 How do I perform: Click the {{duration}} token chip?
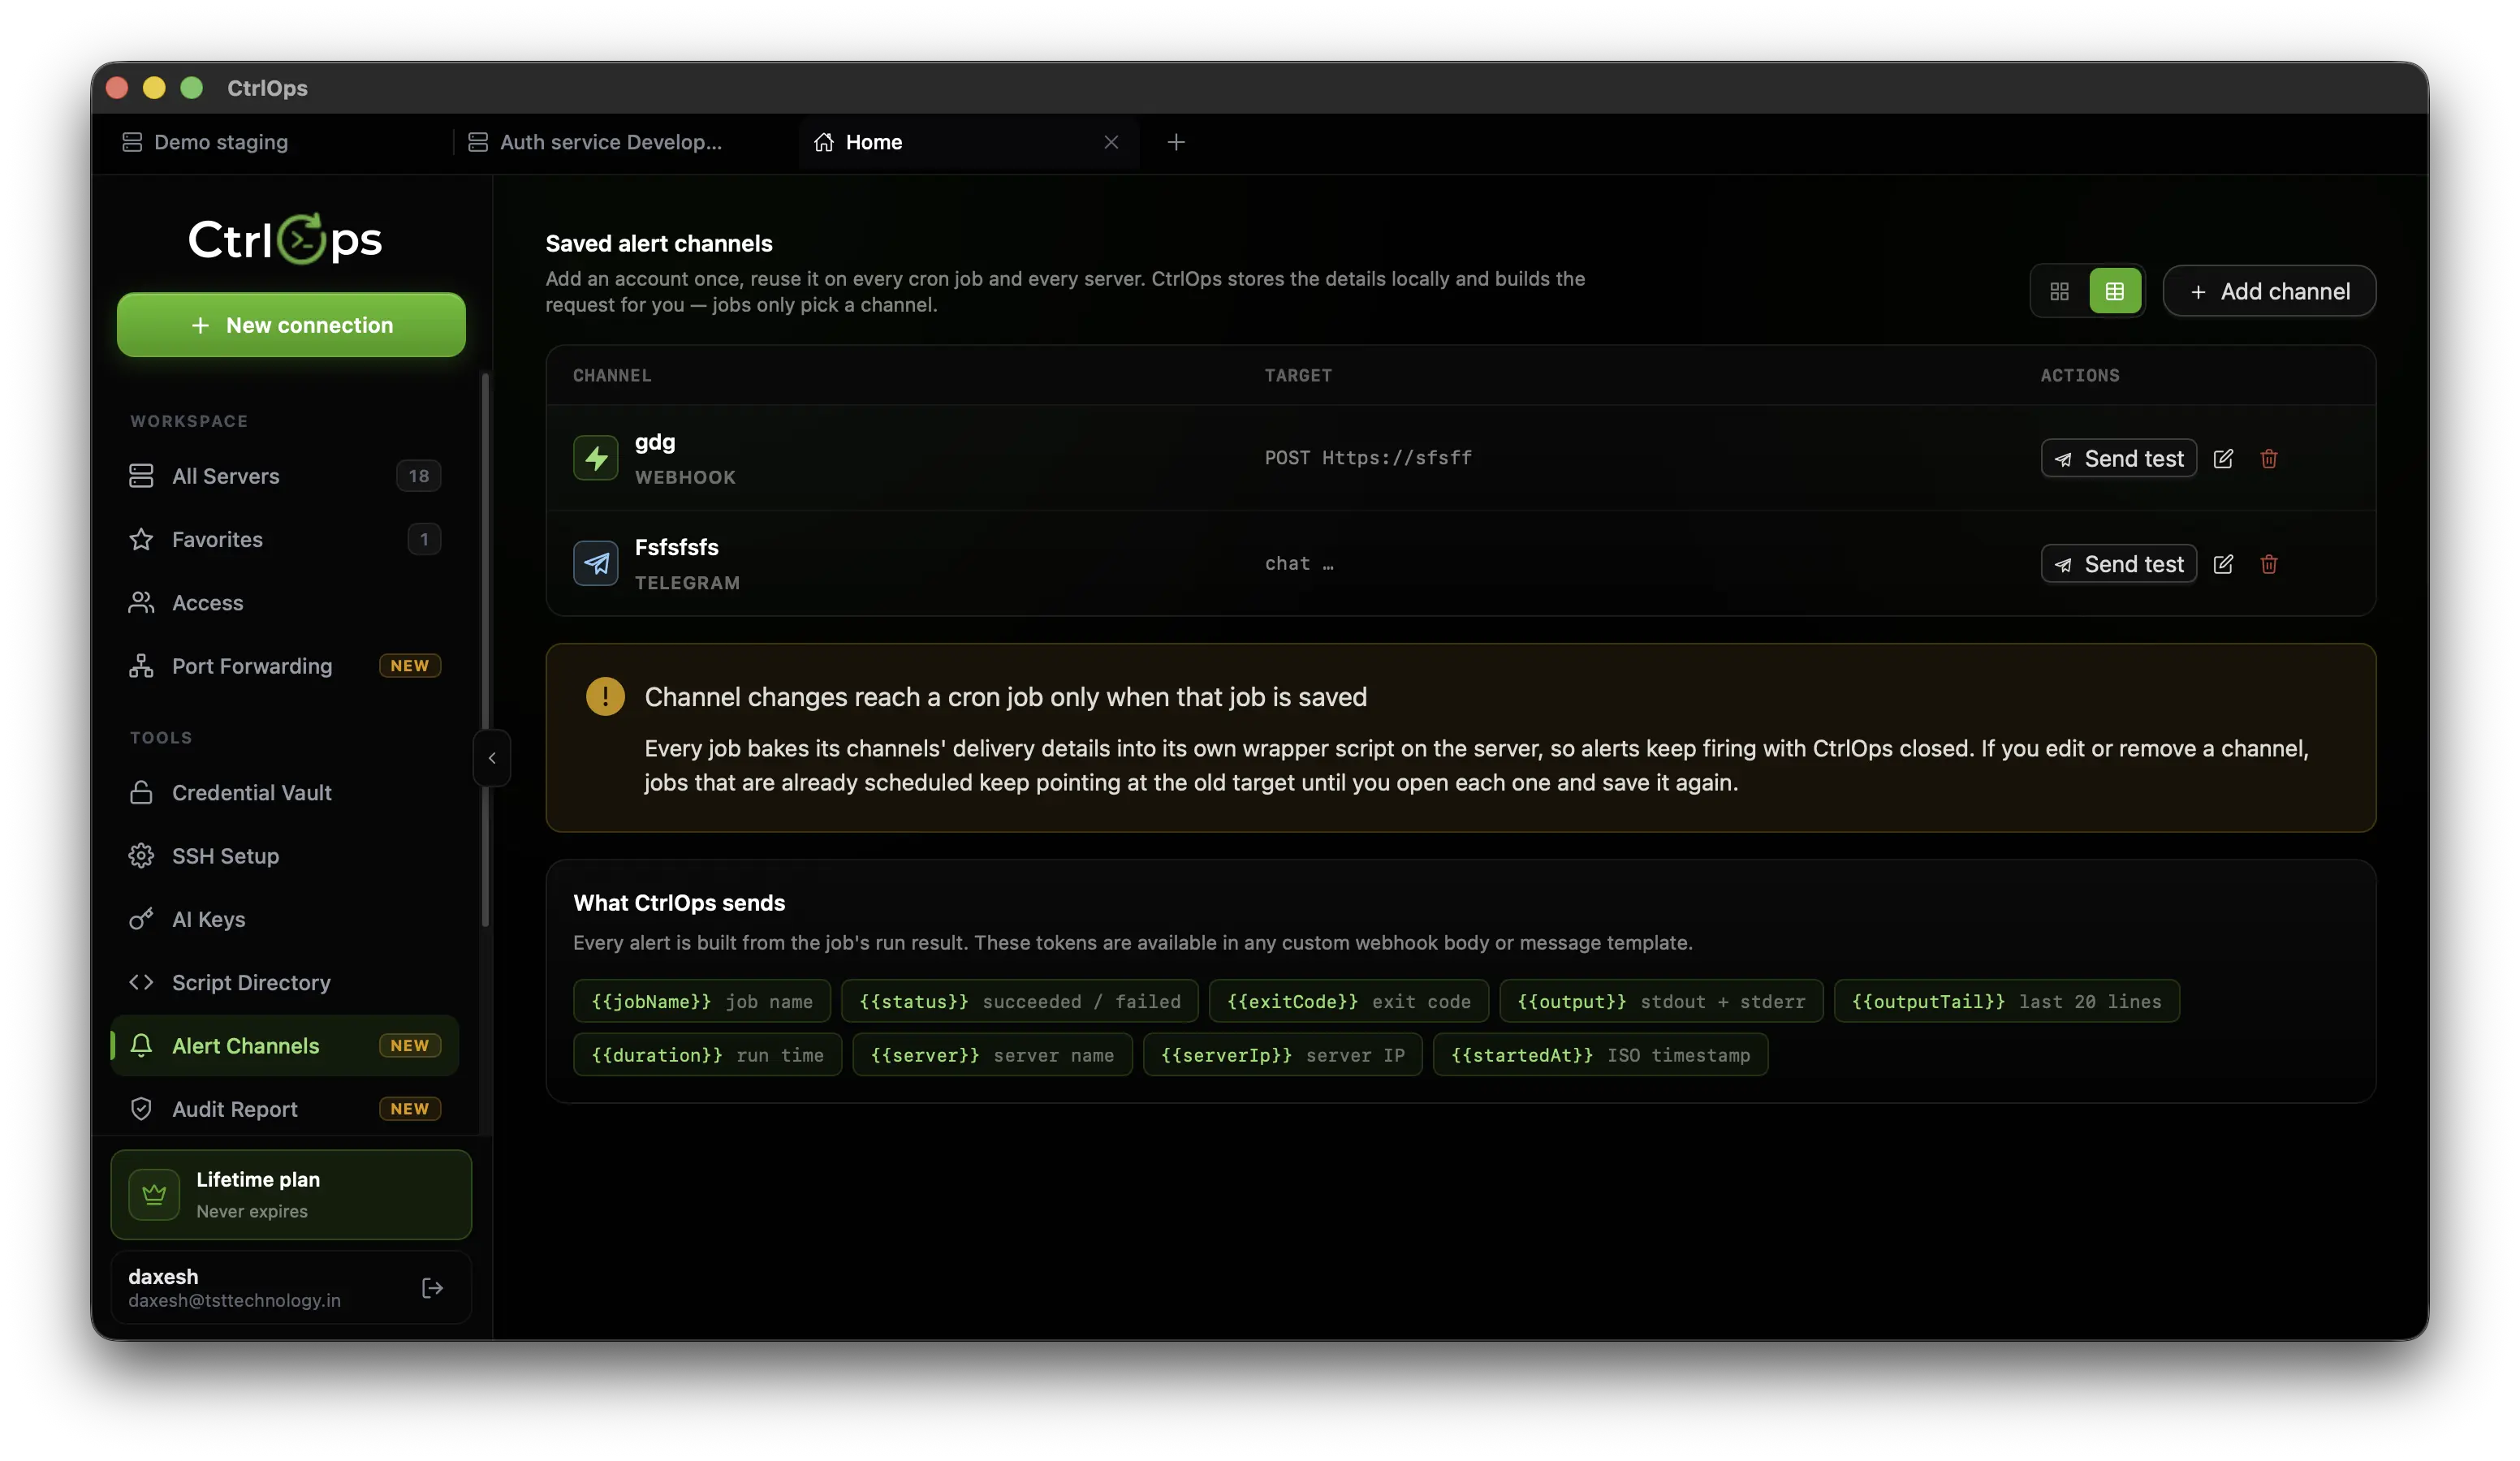coord(707,1055)
